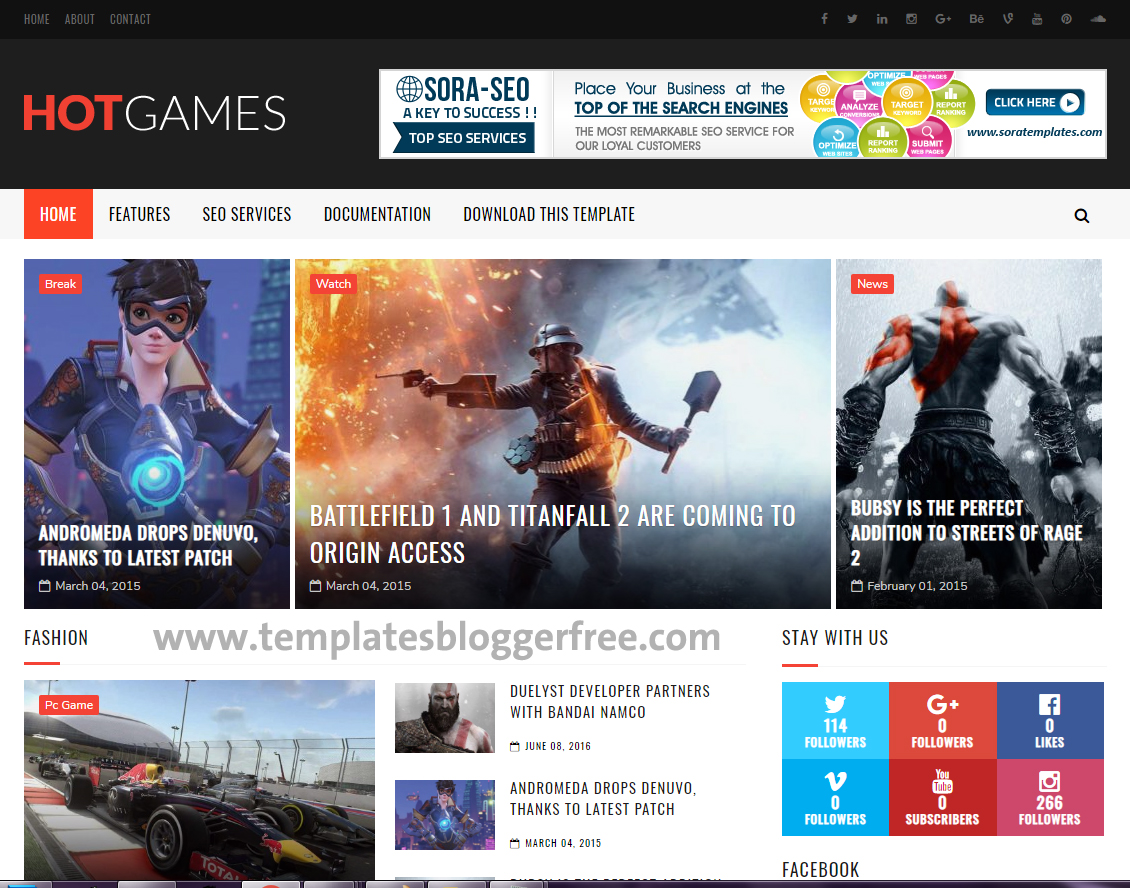The height and width of the screenshot is (888, 1130).
Task: Open the YouTube 0 subscribers tile
Action: click(943, 797)
